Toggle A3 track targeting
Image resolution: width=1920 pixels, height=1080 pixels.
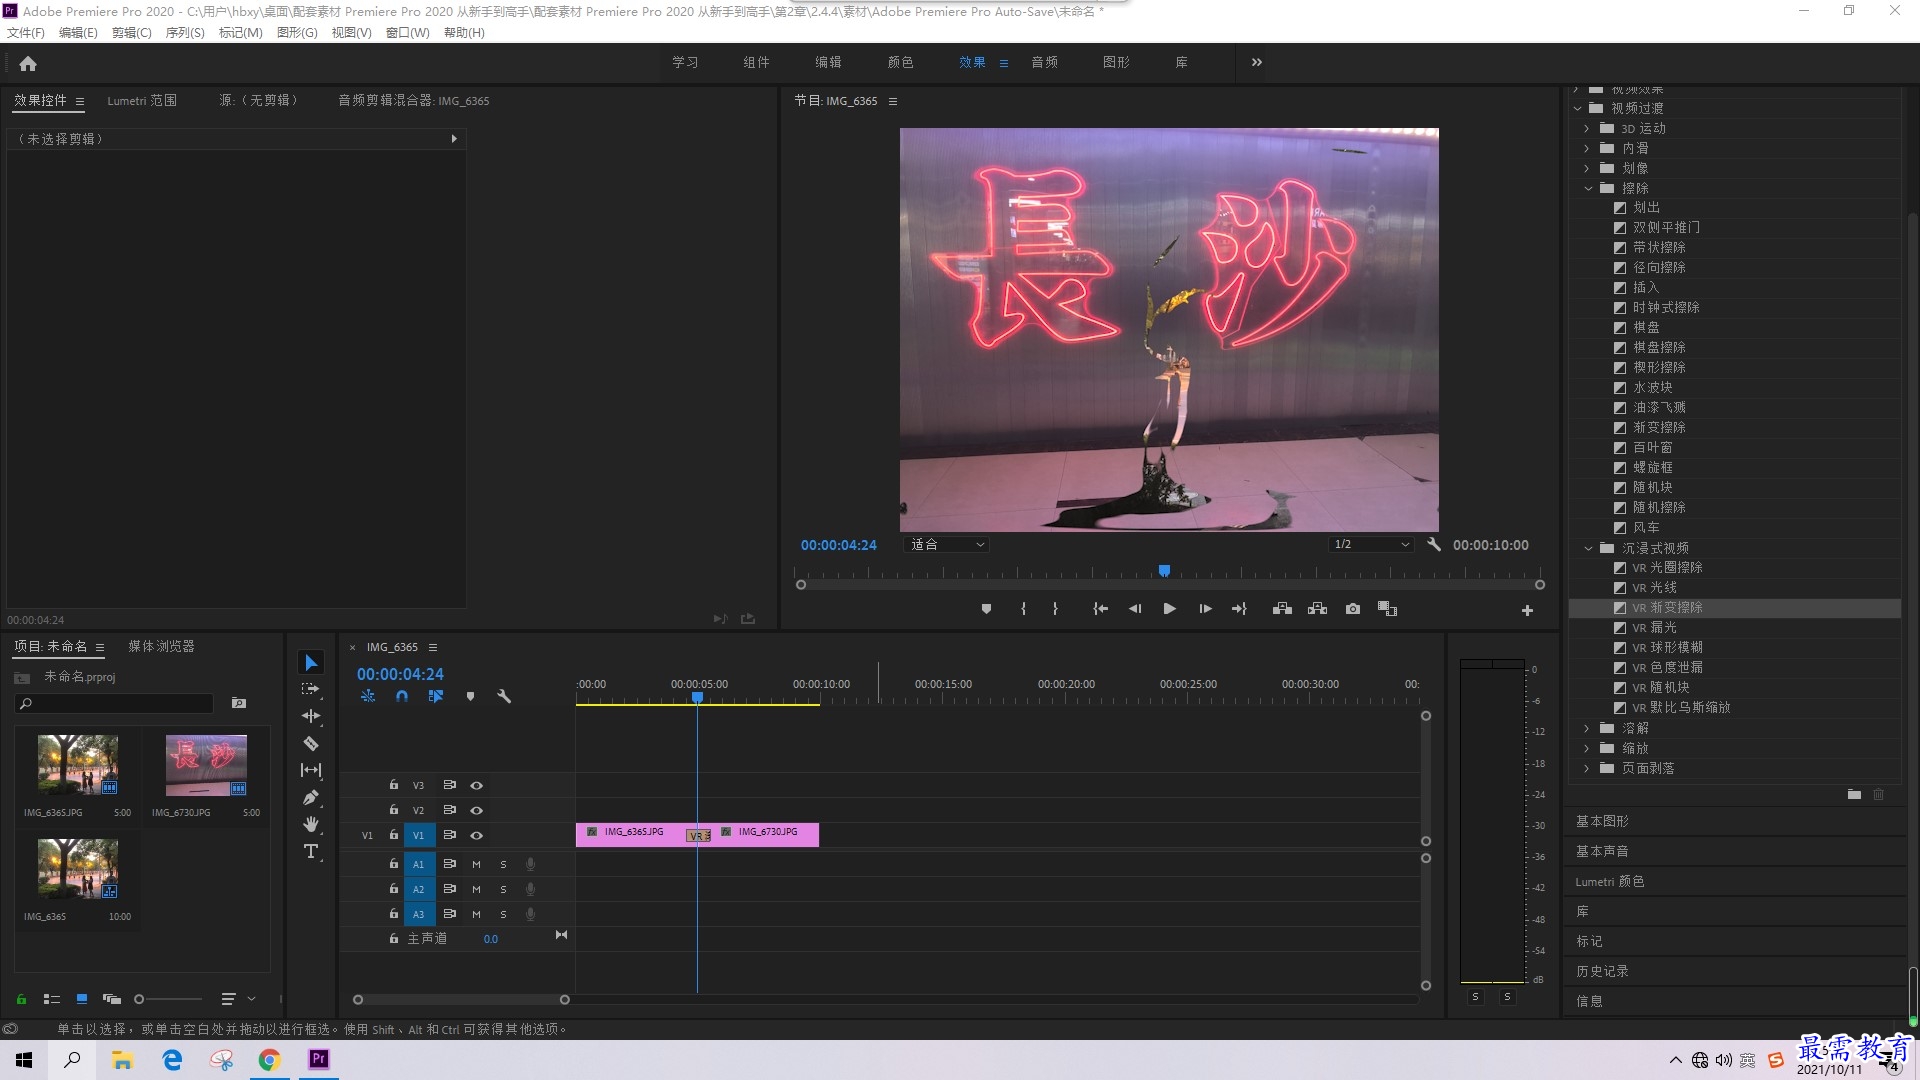[x=419, y=914]
